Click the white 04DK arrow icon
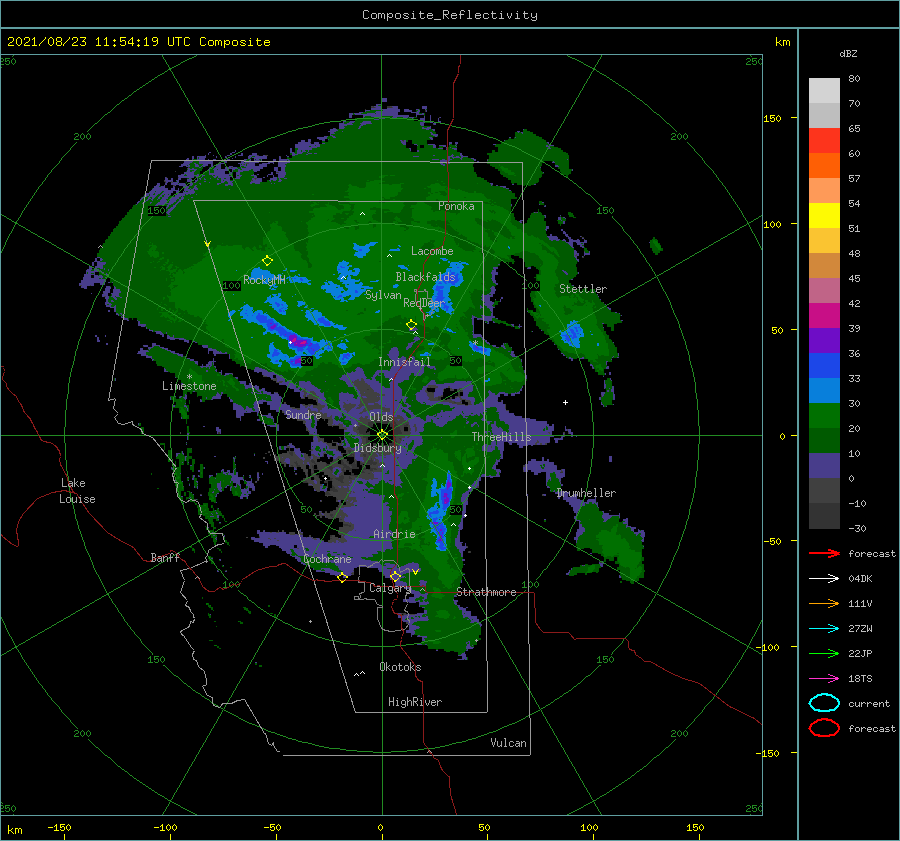The height and width of the screenshot is (841, 900). coord(824,579)
